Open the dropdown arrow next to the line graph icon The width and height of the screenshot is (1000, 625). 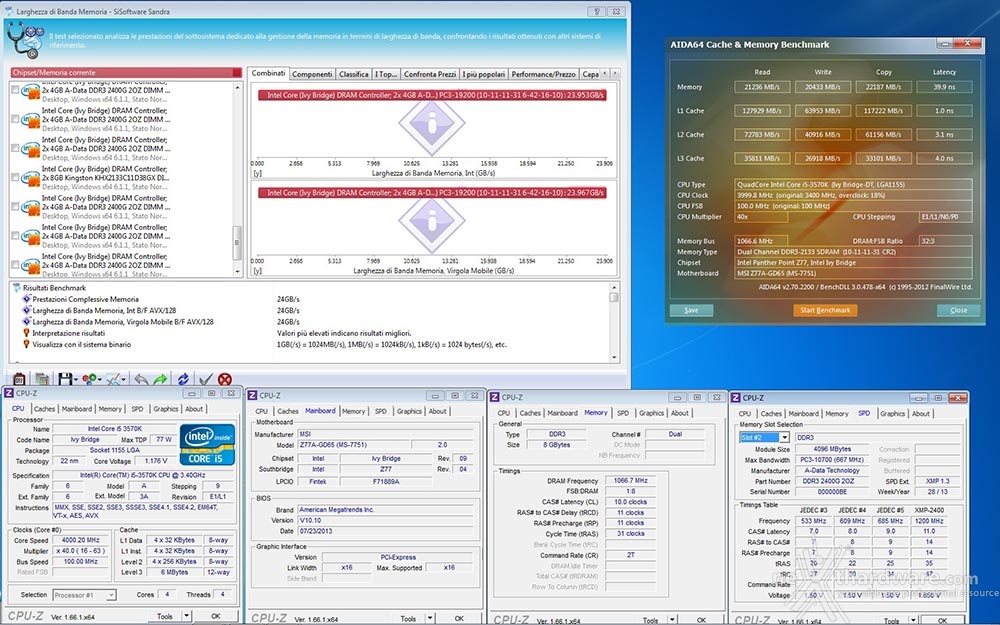(124, 380)
